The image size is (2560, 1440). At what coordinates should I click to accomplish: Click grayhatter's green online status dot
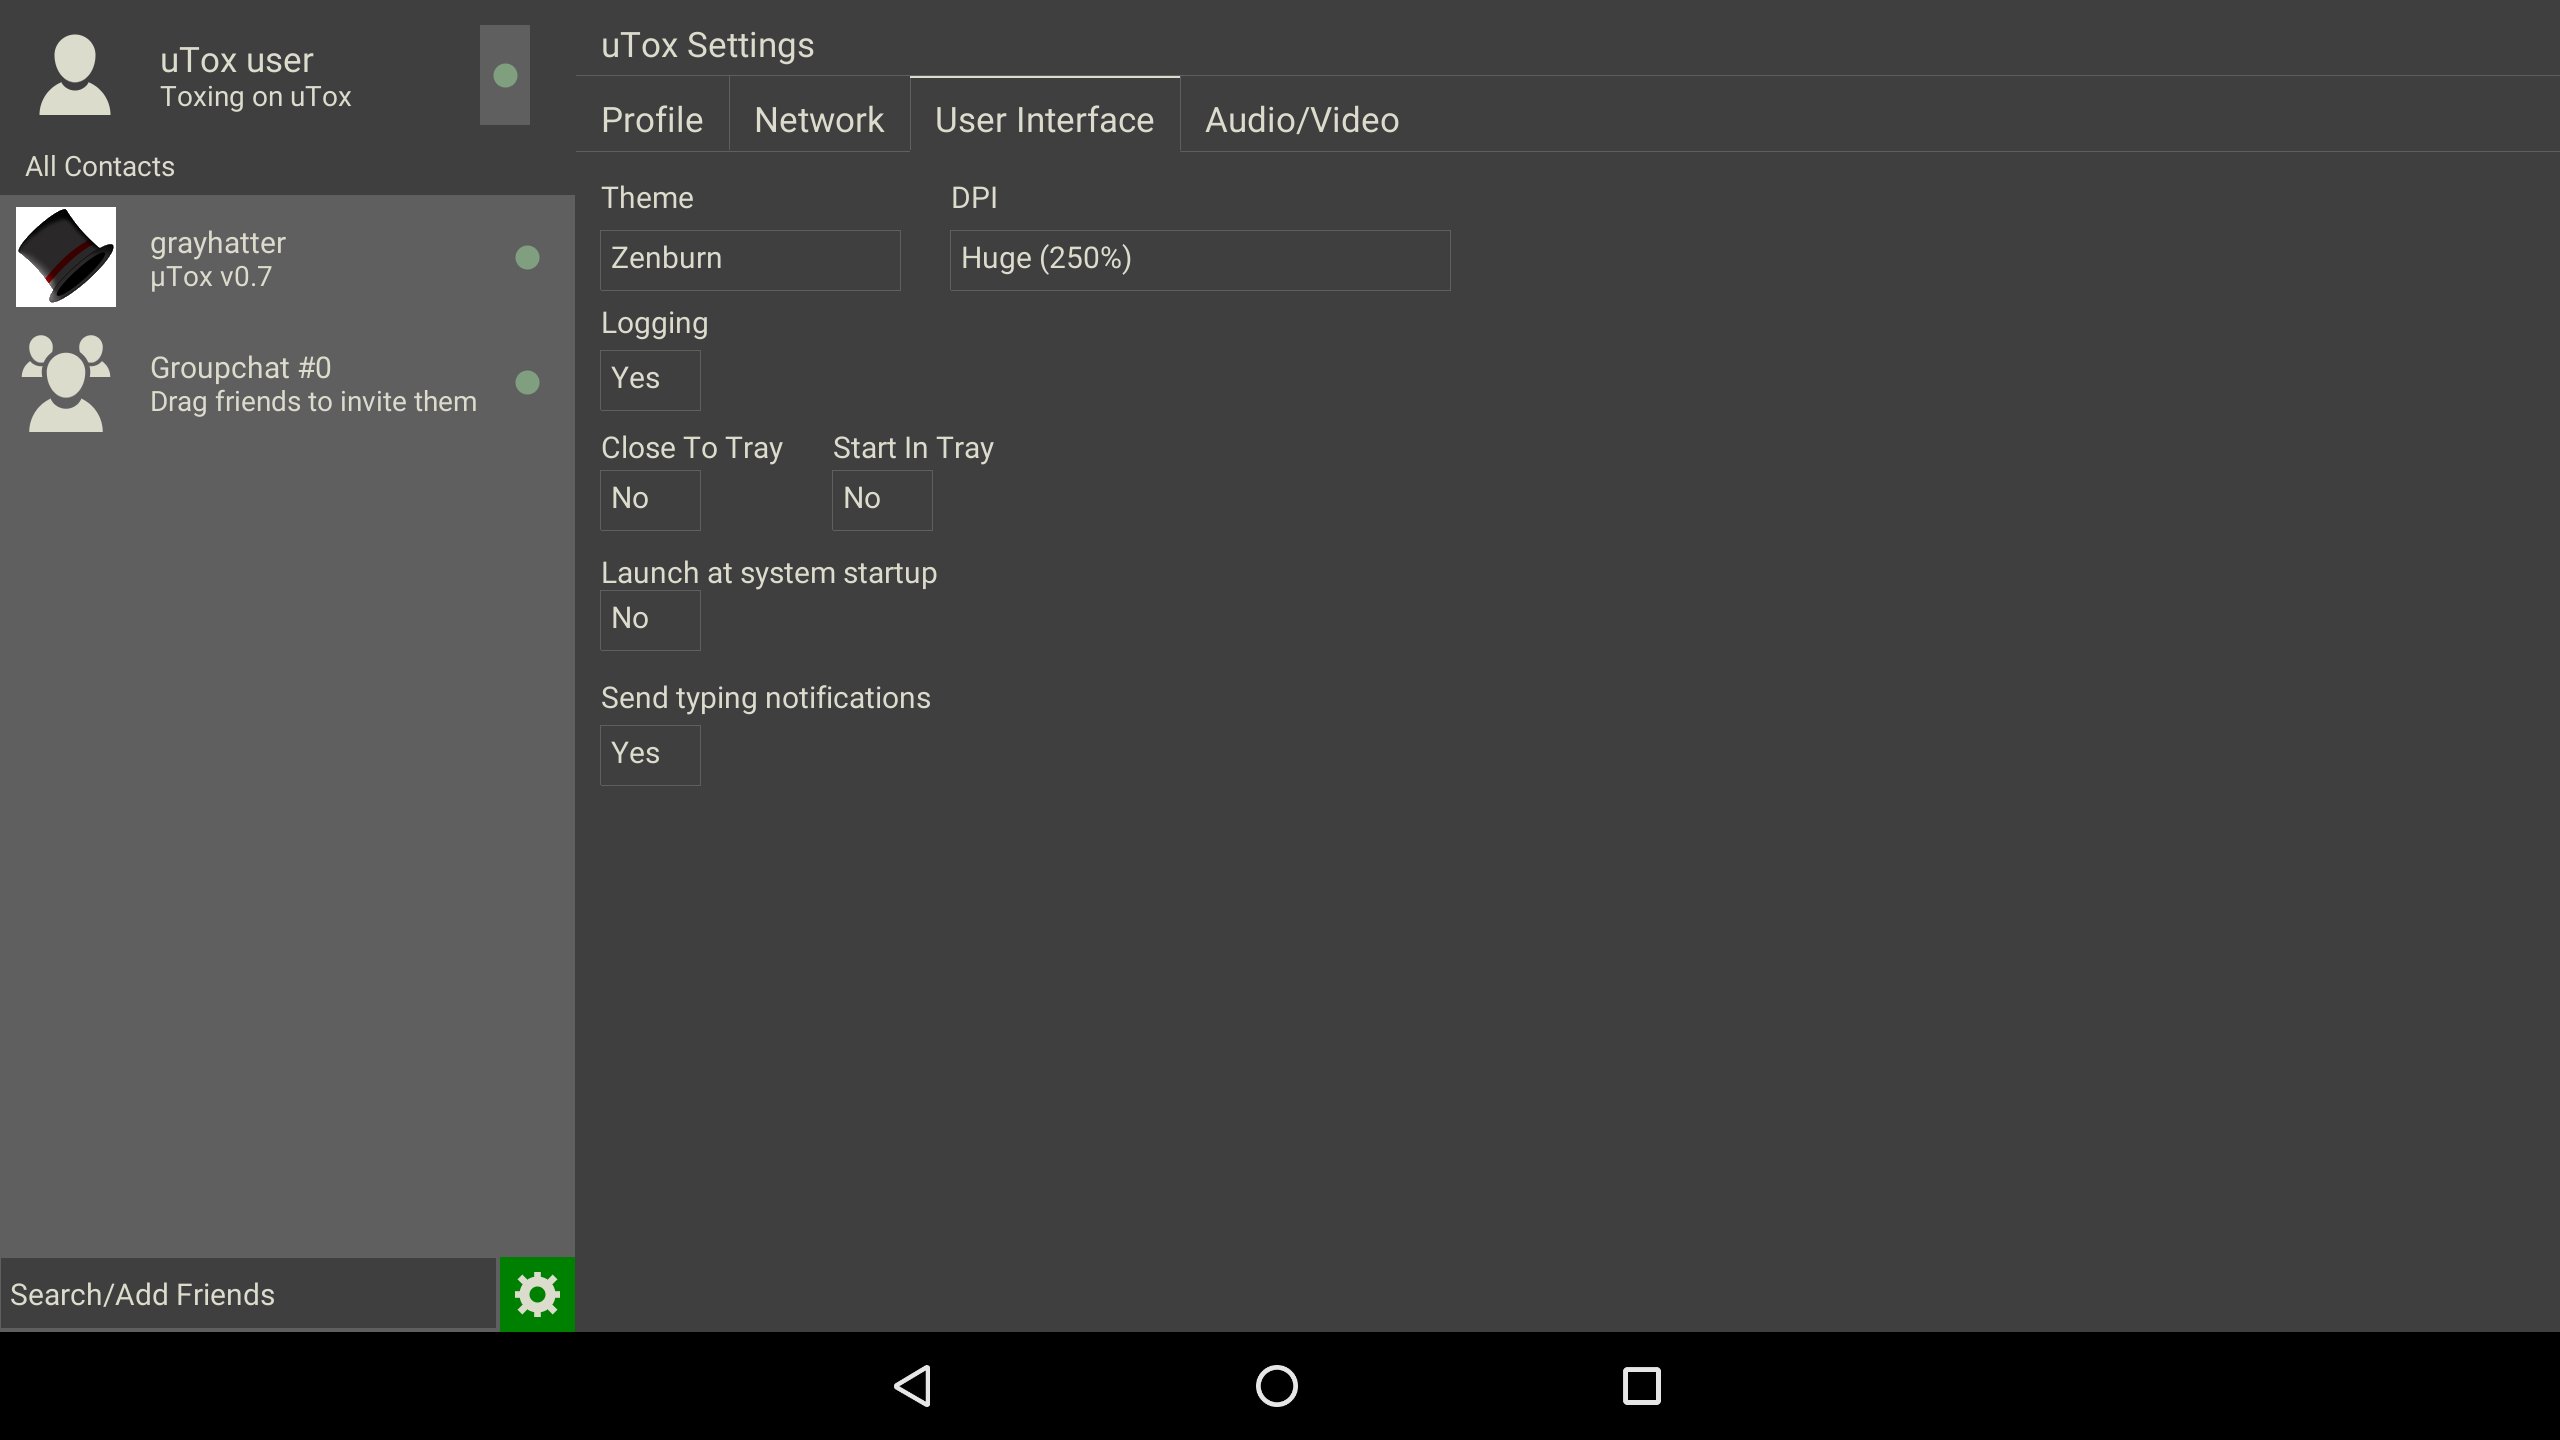point(528,257)
